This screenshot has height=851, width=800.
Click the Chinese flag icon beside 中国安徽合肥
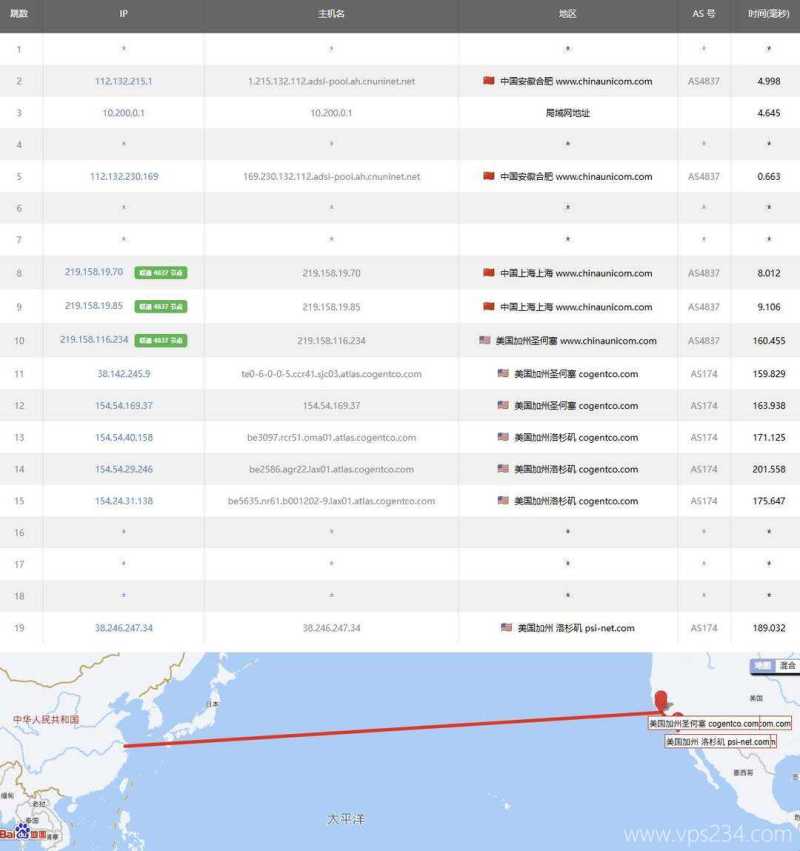click(x=487, y=81)
